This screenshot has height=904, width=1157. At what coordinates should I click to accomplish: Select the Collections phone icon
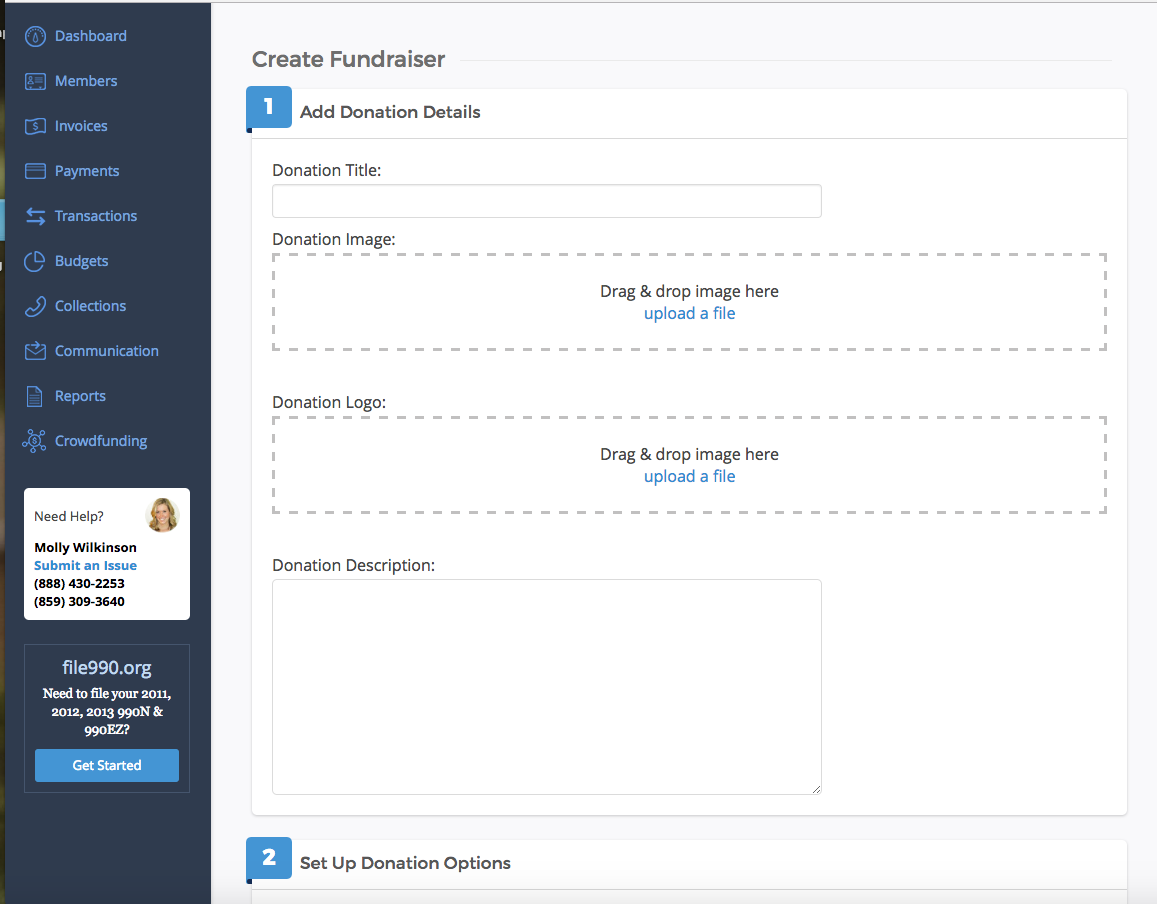35,306
